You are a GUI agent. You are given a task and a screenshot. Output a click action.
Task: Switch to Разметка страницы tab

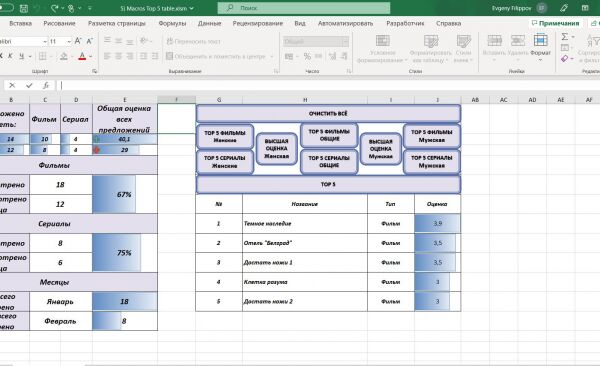pos(117,23)
